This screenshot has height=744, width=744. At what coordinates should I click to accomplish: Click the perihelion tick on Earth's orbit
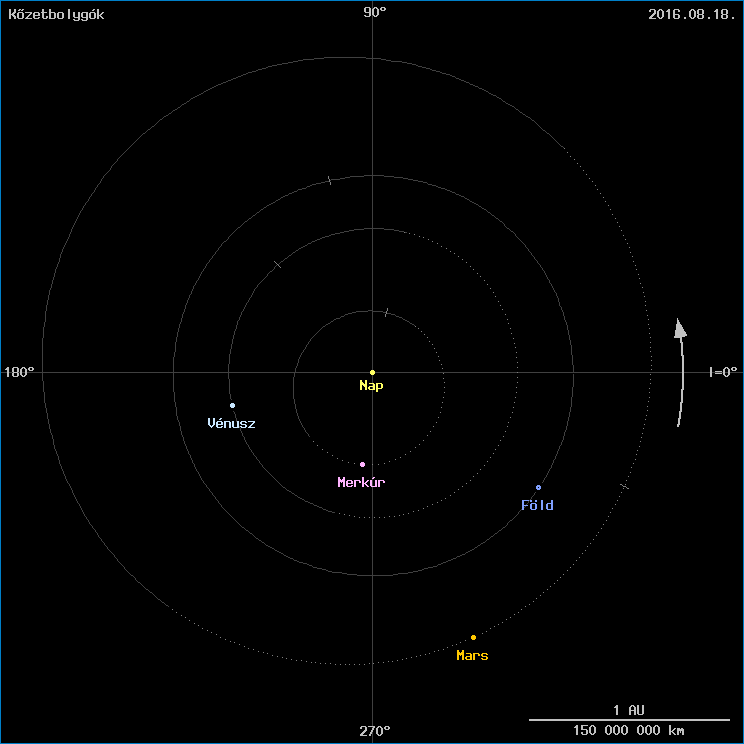click(x=330, y=180)
